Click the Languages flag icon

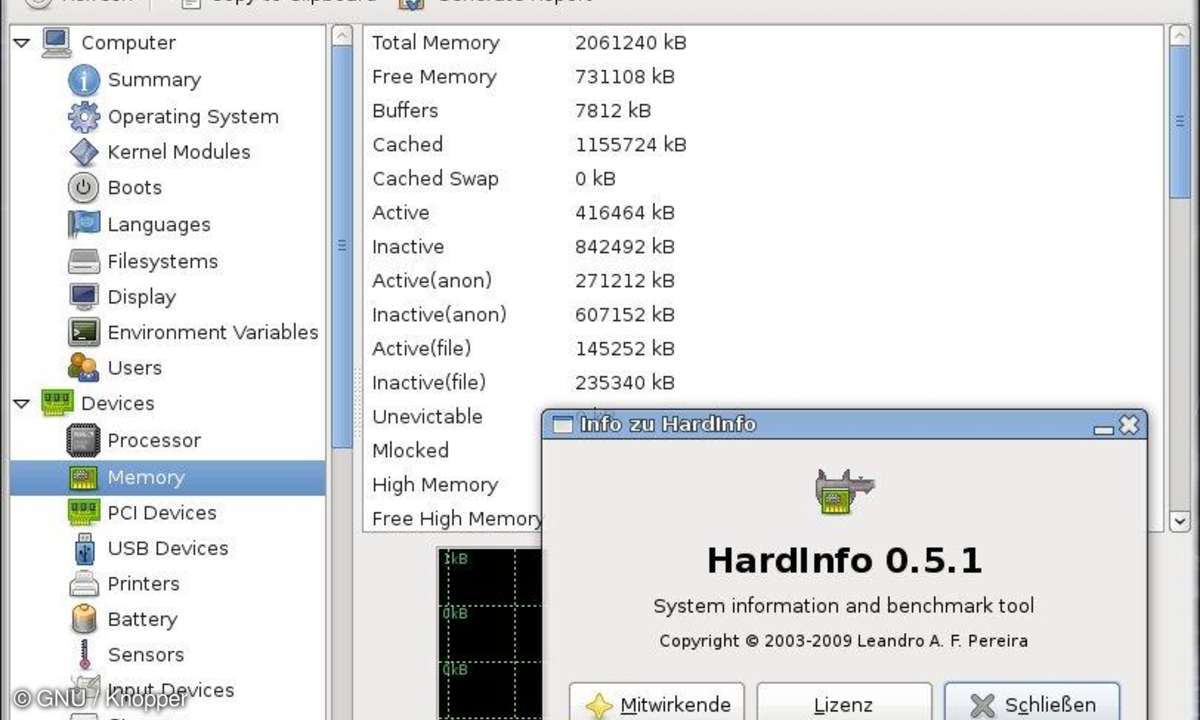84,224
